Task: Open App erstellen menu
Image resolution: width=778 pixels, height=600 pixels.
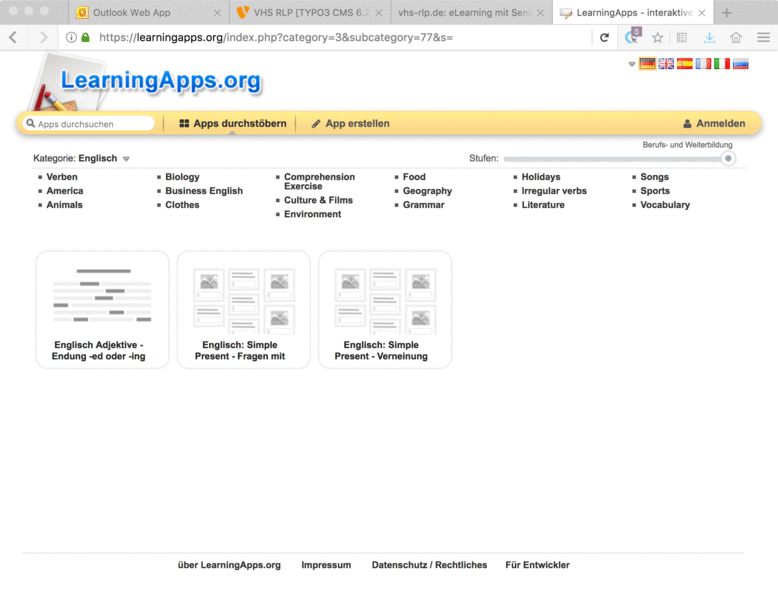Action: [350, 124]
